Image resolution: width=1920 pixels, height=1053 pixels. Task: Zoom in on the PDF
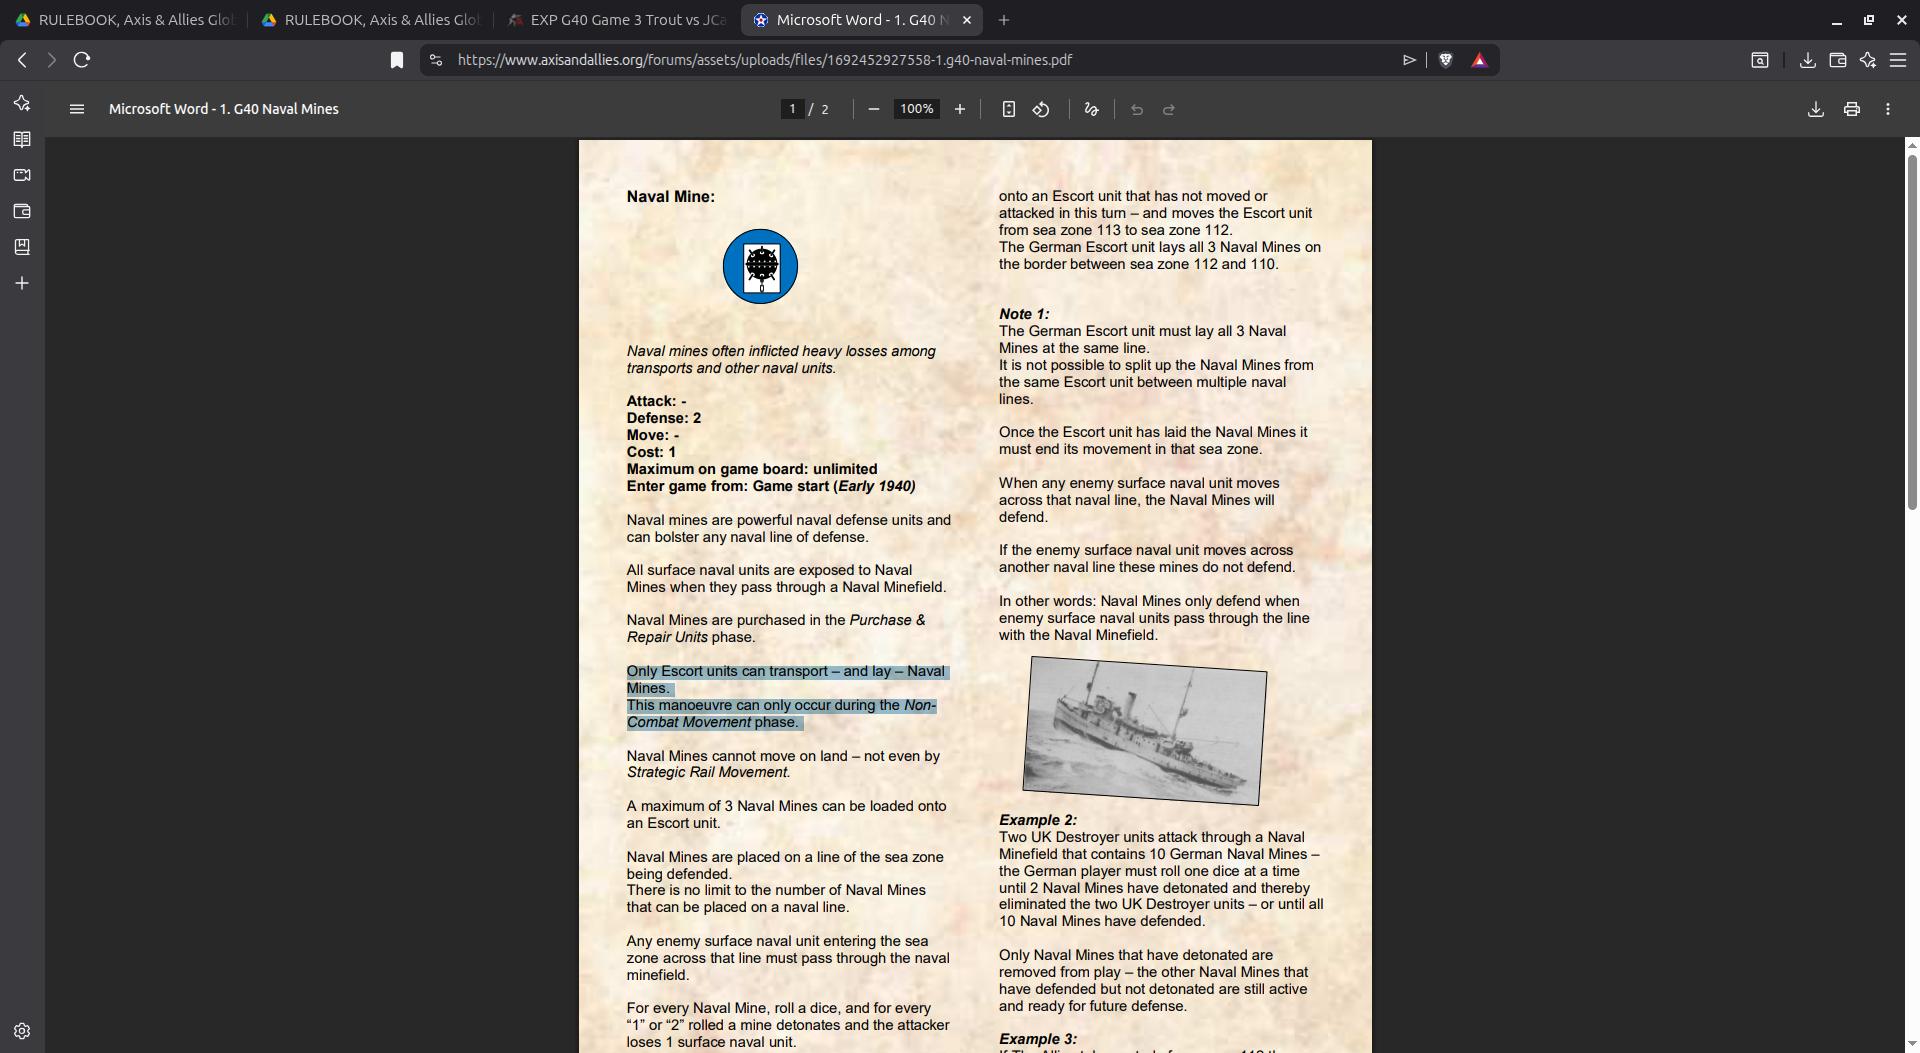tap(959, 109)
